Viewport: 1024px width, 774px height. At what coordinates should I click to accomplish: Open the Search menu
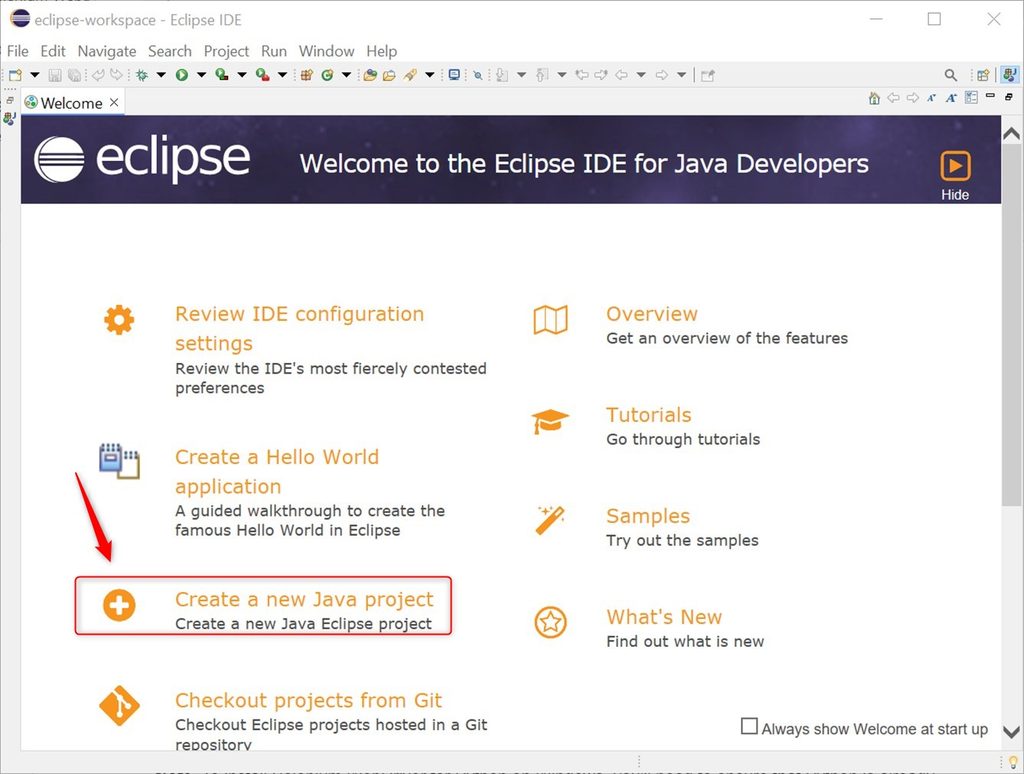coord(170,51)
